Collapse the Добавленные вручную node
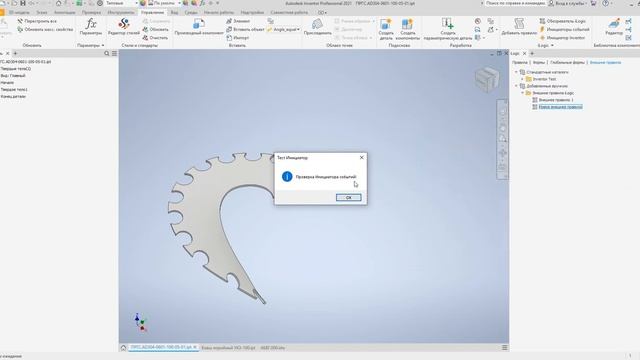 click(x=516, y=86)
